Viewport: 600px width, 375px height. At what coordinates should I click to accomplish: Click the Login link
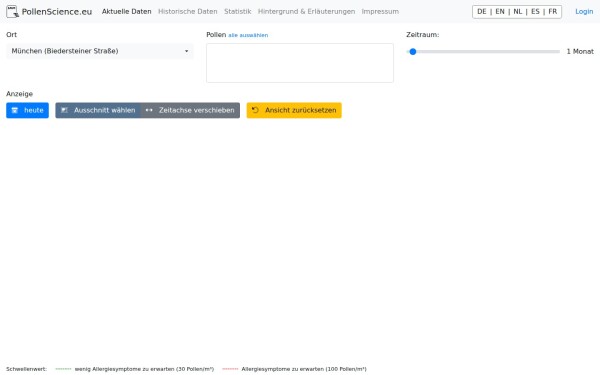tap(584, 11)
